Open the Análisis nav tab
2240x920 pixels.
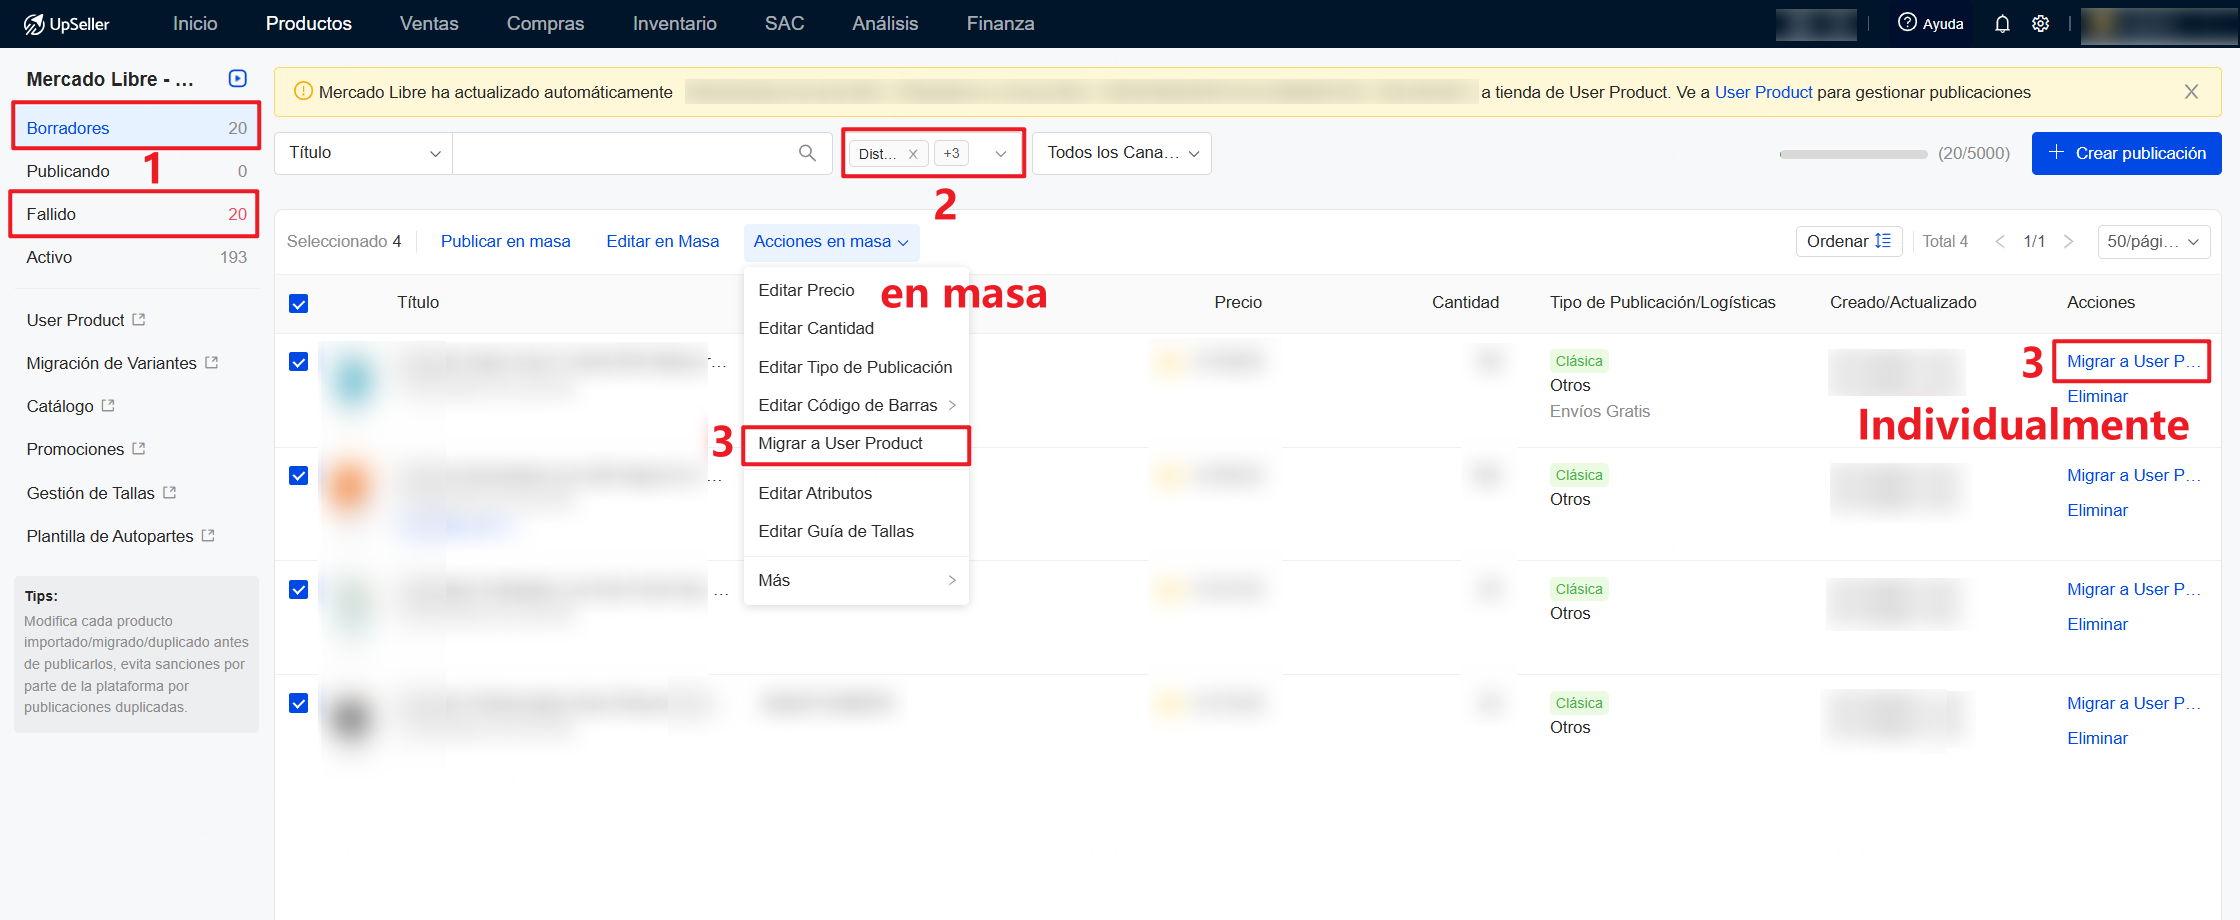click(x=885, y=24)
